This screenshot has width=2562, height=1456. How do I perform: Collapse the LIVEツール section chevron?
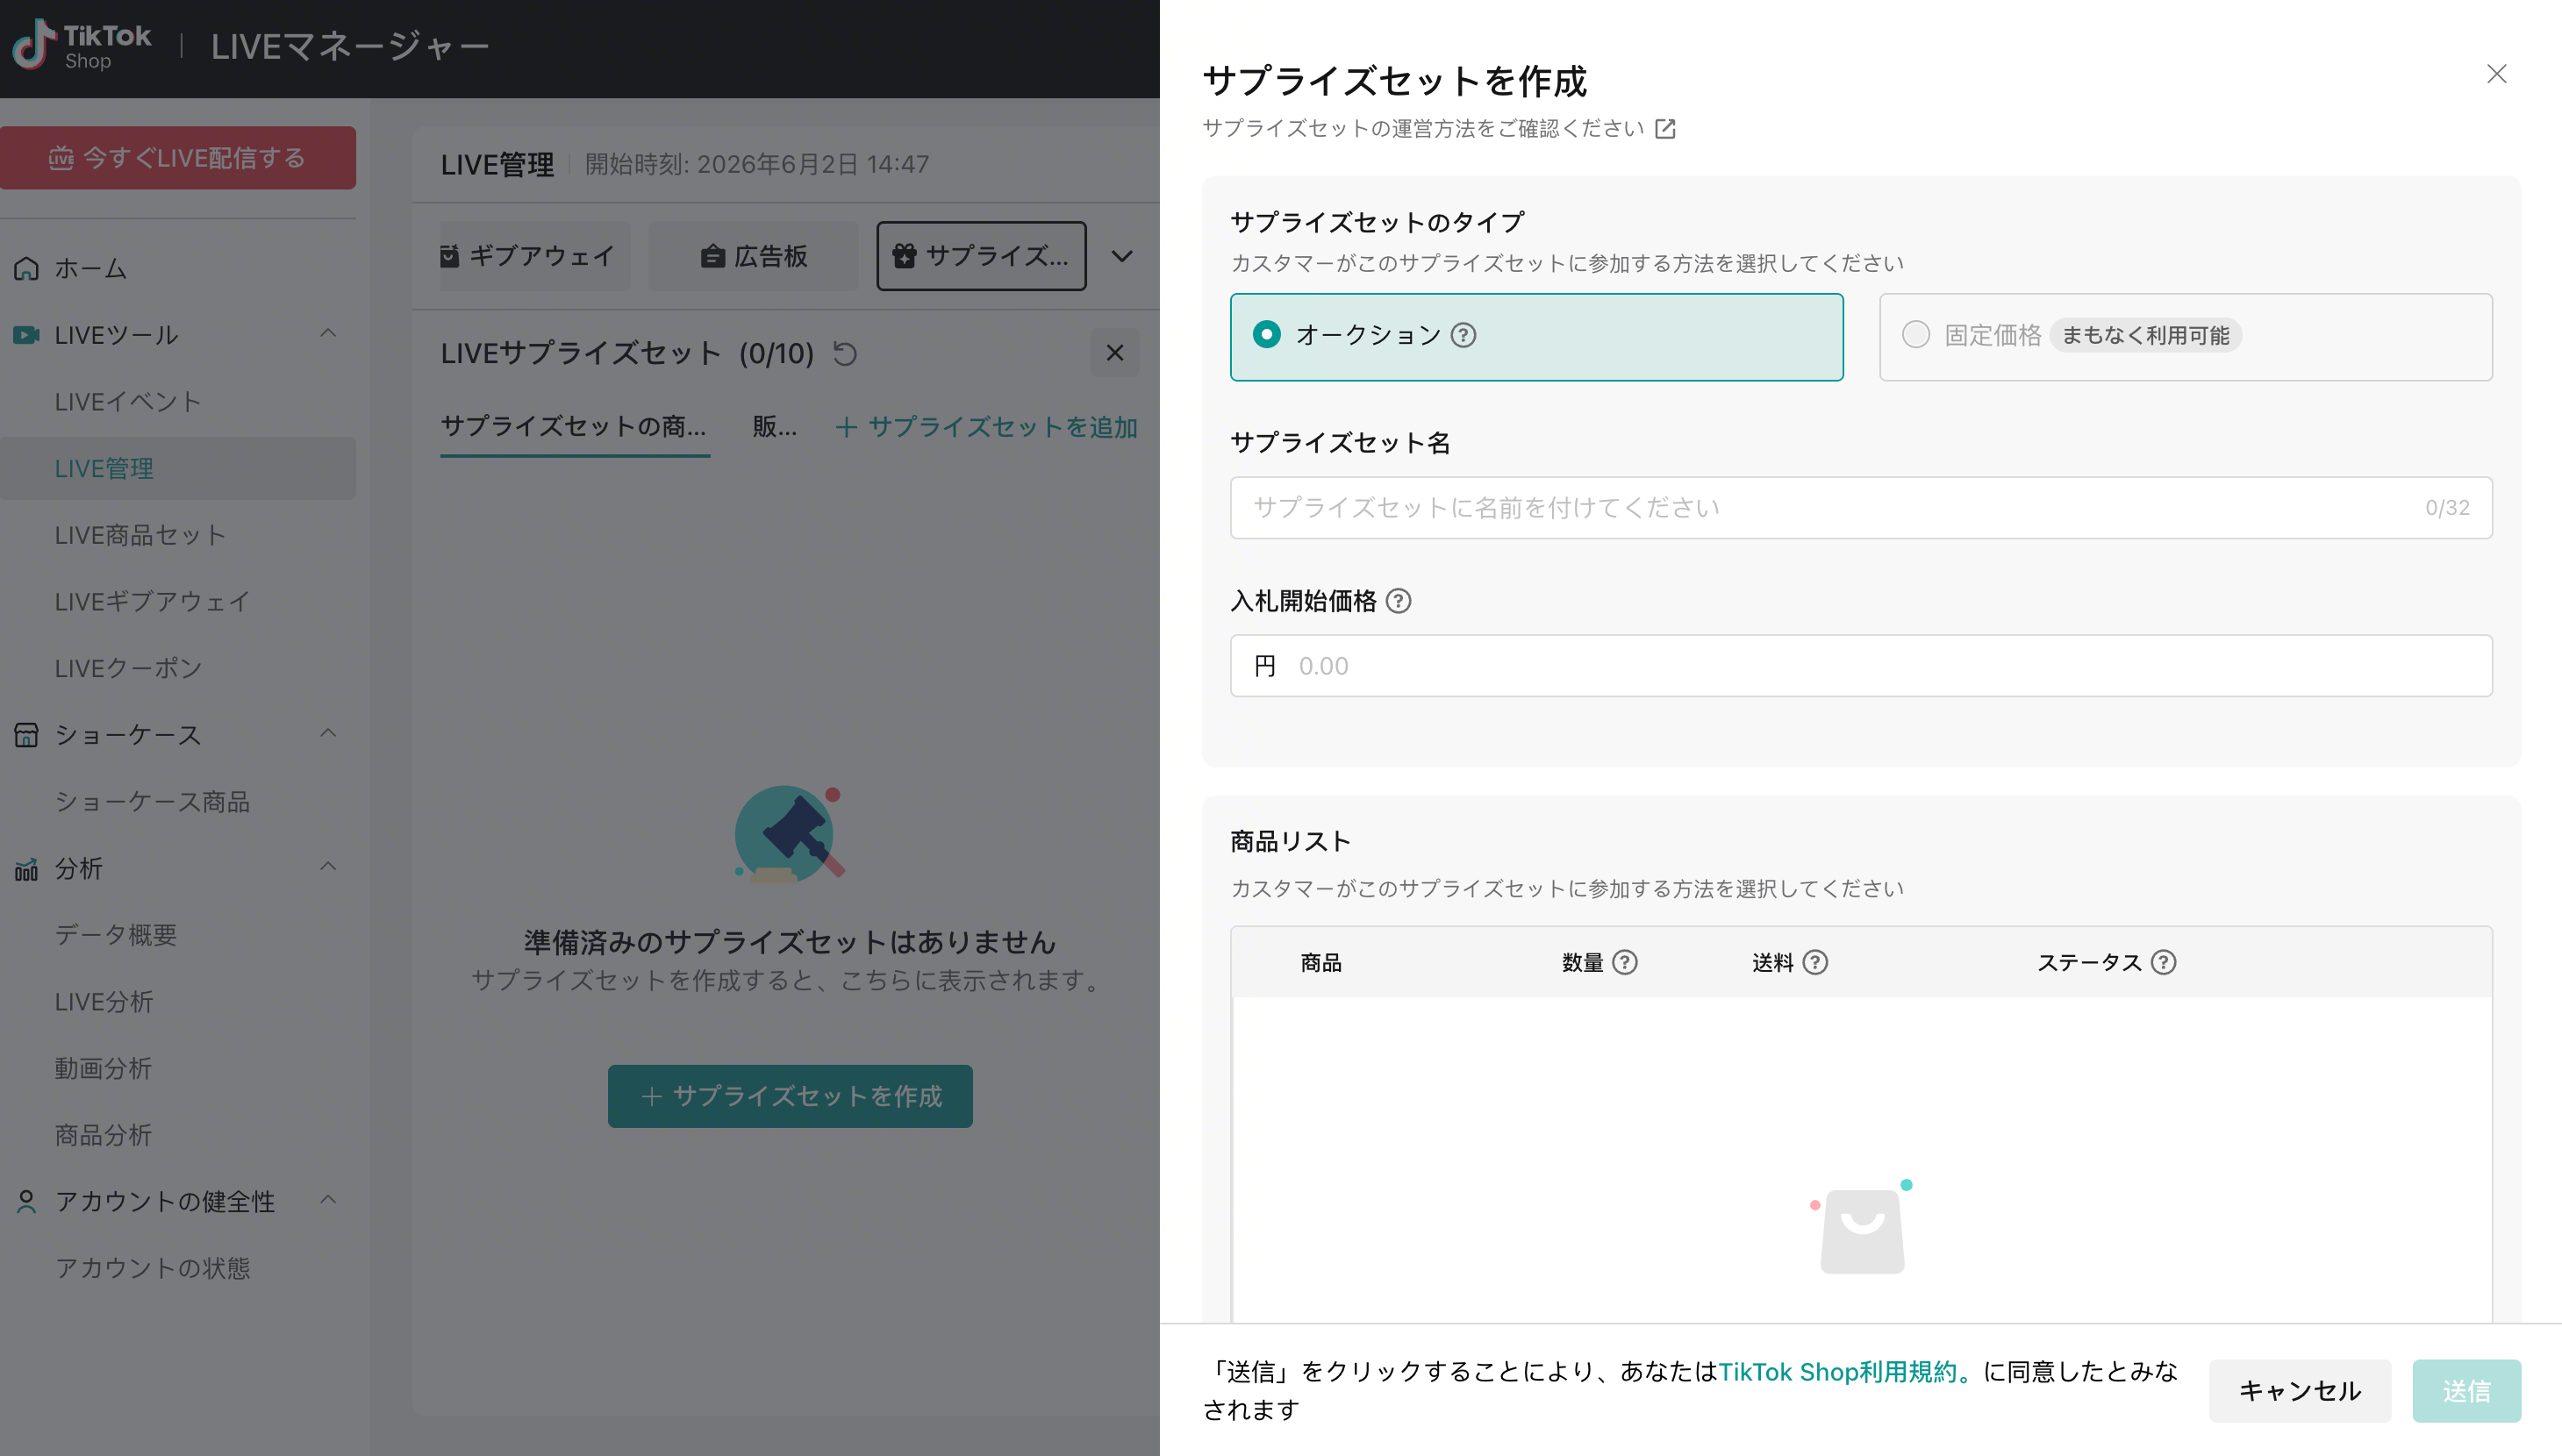[328, 333]
